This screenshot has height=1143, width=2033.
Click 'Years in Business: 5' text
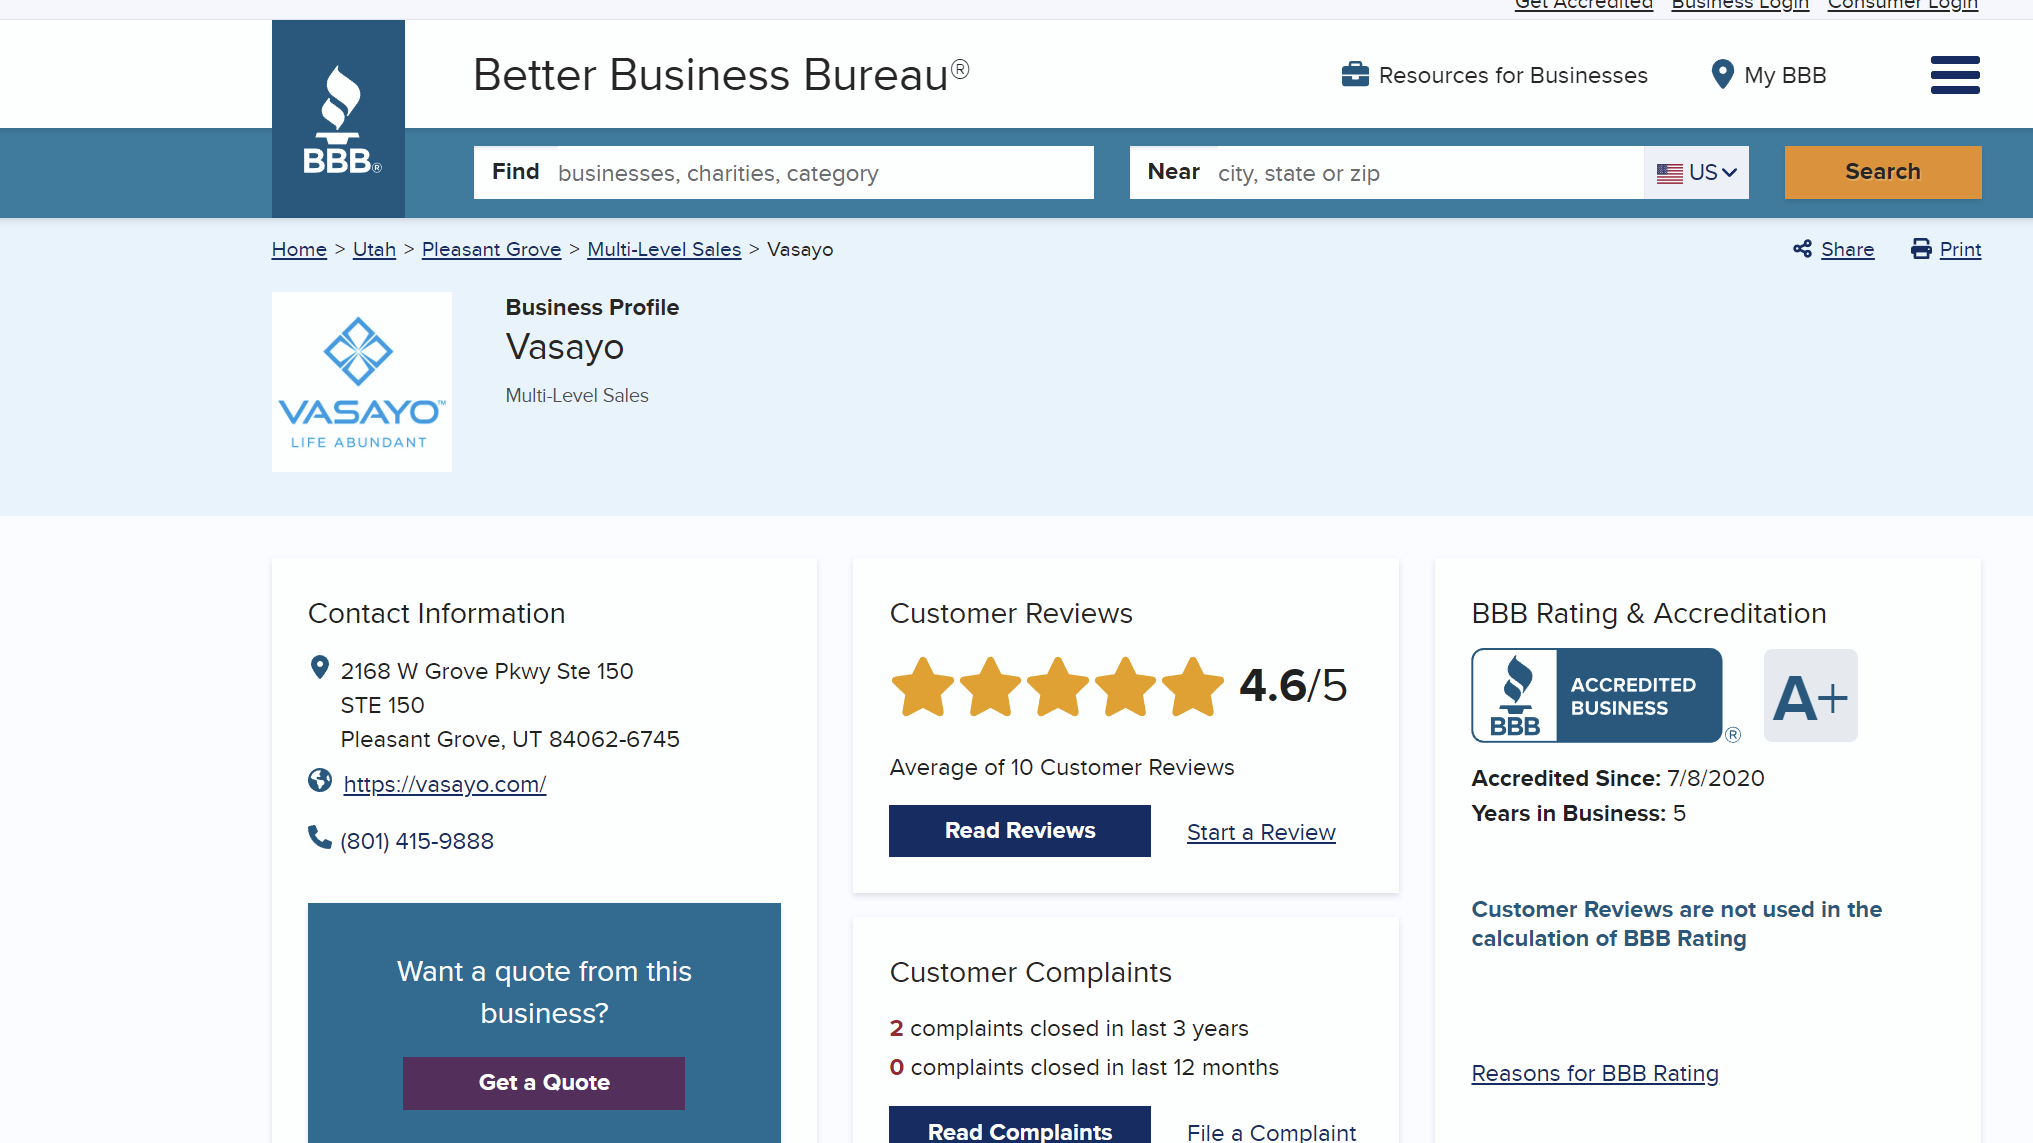click(1578, 813)
